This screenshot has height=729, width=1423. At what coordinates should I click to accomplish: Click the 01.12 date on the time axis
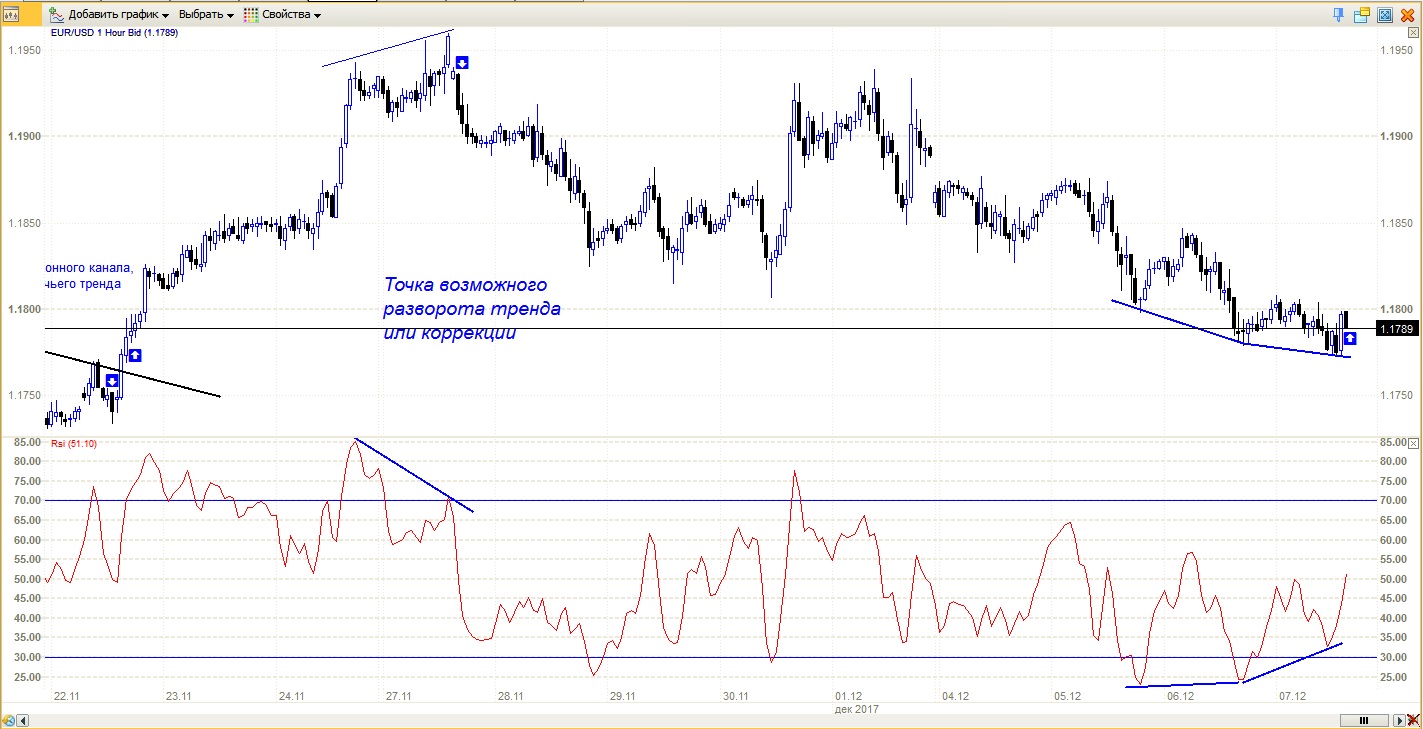[848, 696]
